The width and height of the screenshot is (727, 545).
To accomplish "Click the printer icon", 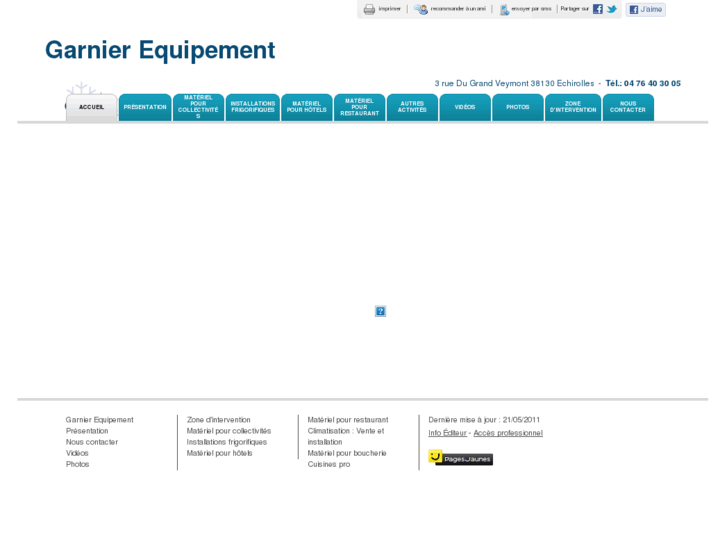I will tap(369, 9).
